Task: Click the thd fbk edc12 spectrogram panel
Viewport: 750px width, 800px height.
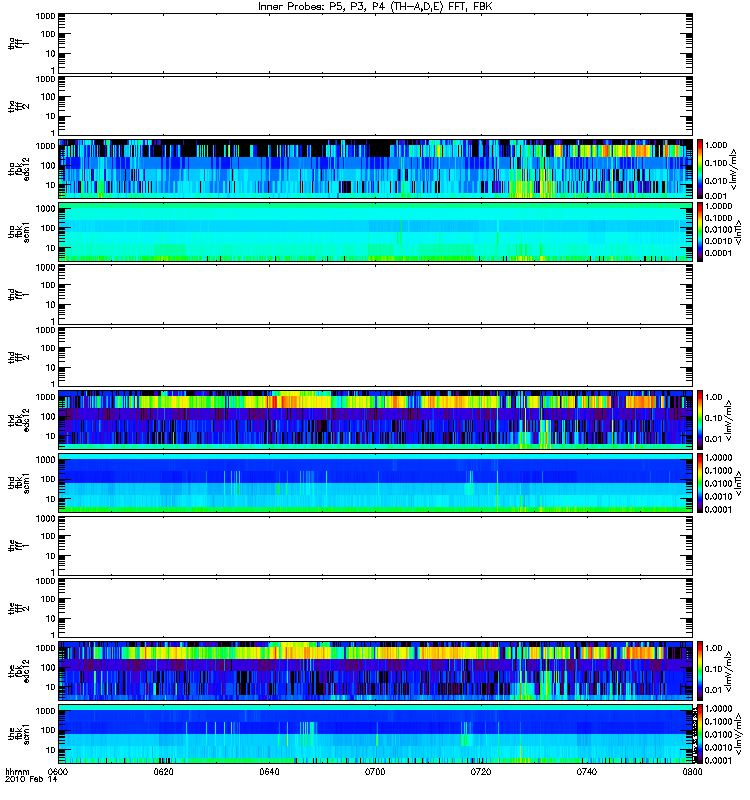Action: pos(376,420)
